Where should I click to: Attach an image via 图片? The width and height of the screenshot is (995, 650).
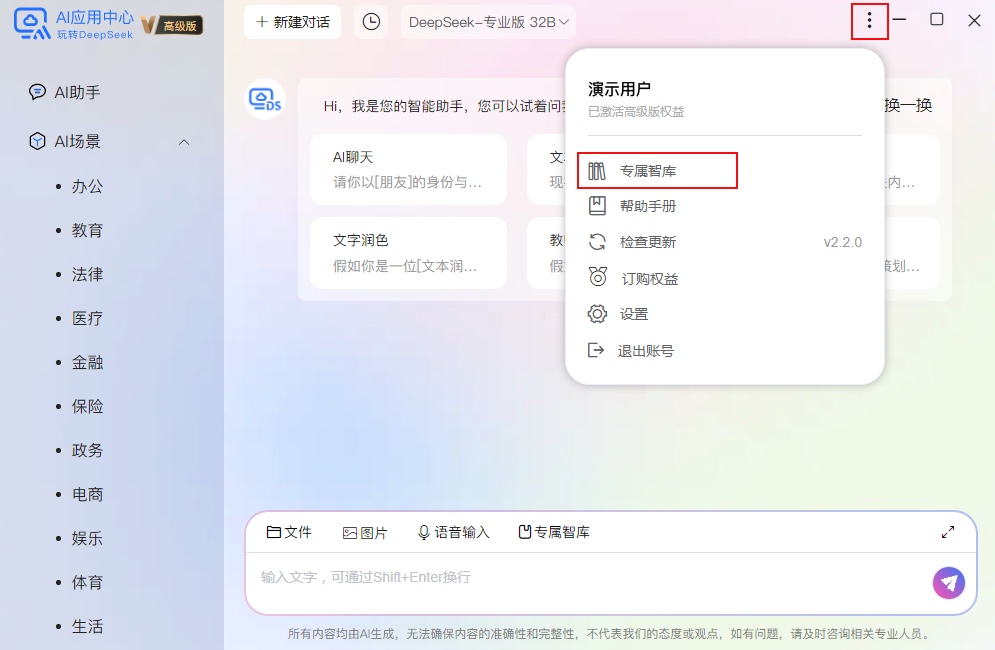coord(365,533)
